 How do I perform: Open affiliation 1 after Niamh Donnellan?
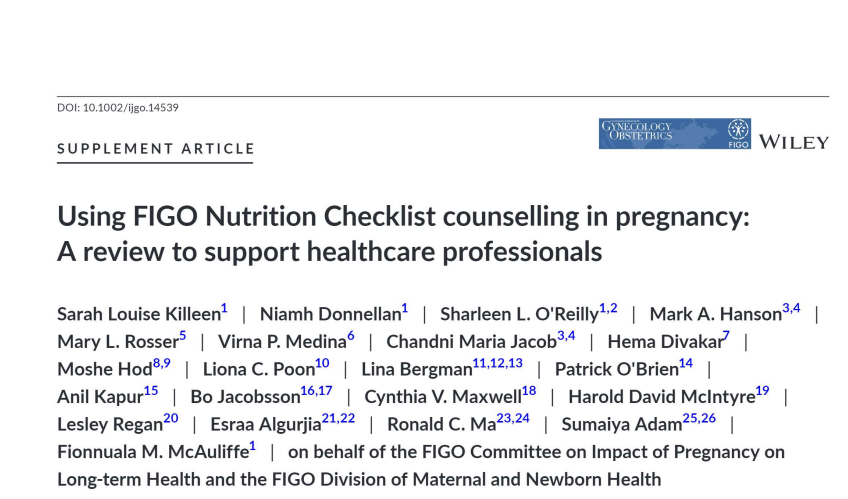tap(405, 309)
